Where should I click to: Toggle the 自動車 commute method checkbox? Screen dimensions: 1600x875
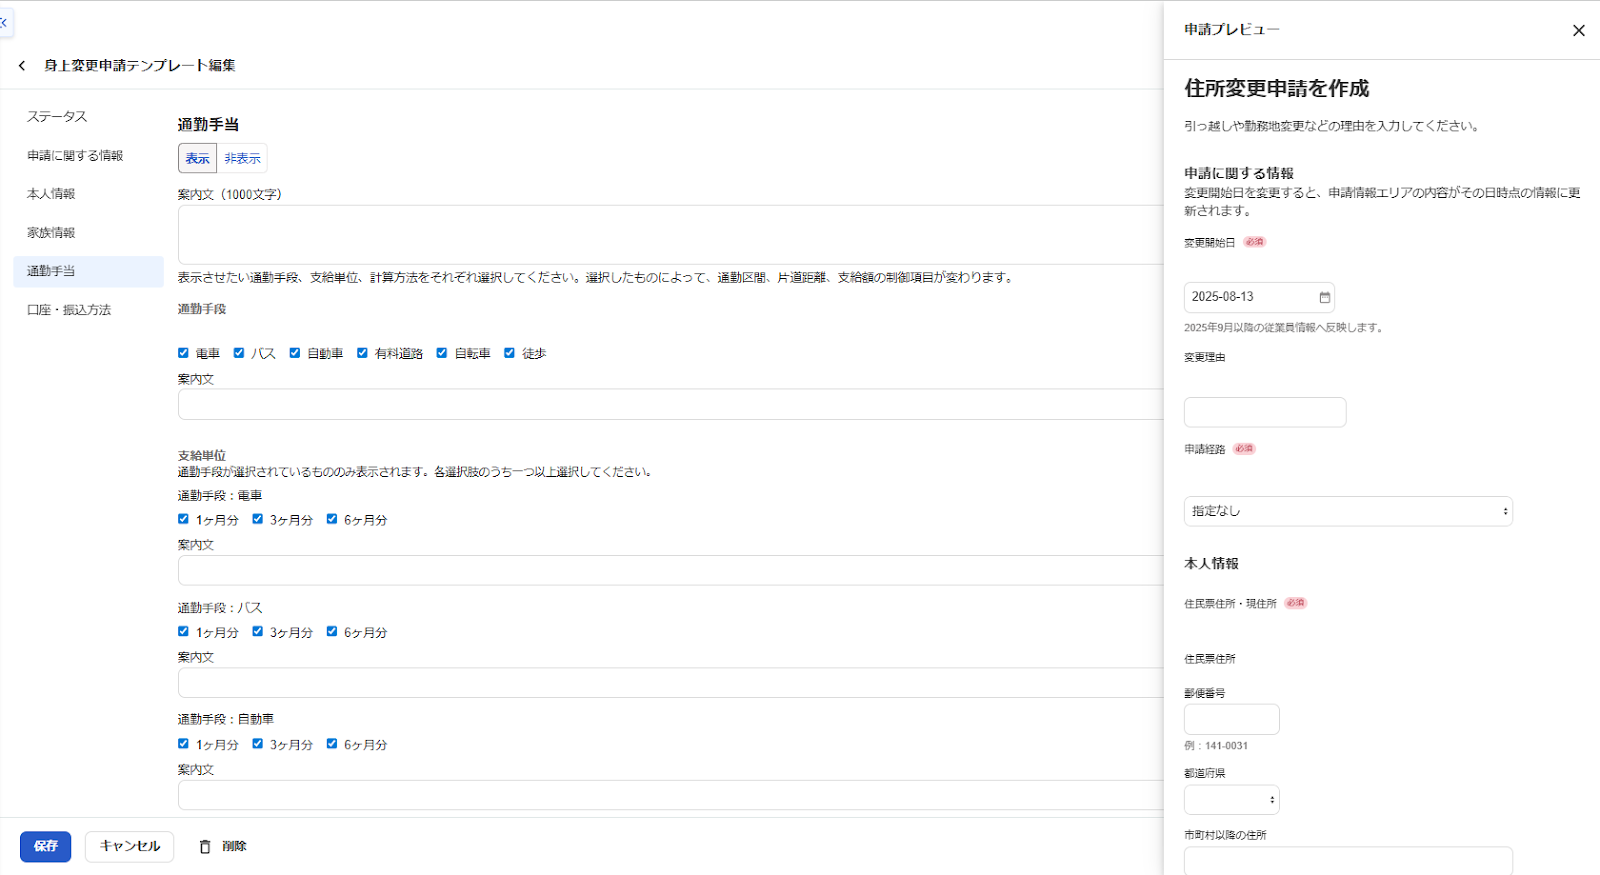click(295, 353)
